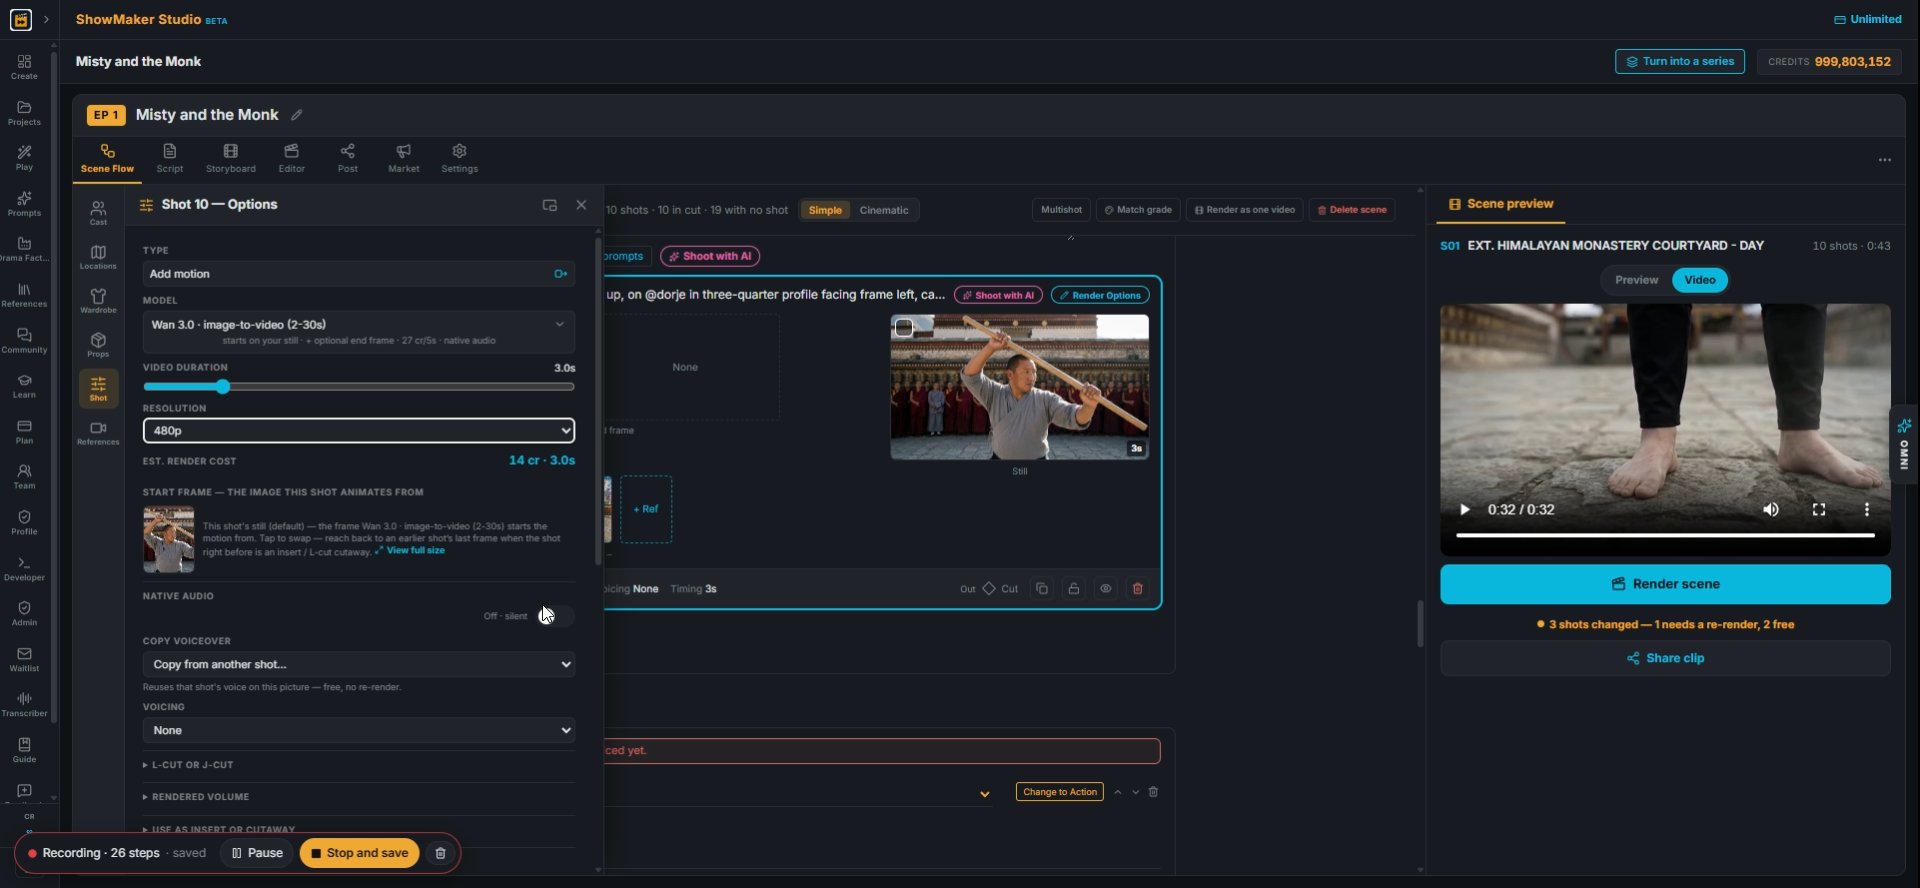Open the Resolution dropdown showing 480p
This screenshot has width=1920, height=888.
pos(359,431)
